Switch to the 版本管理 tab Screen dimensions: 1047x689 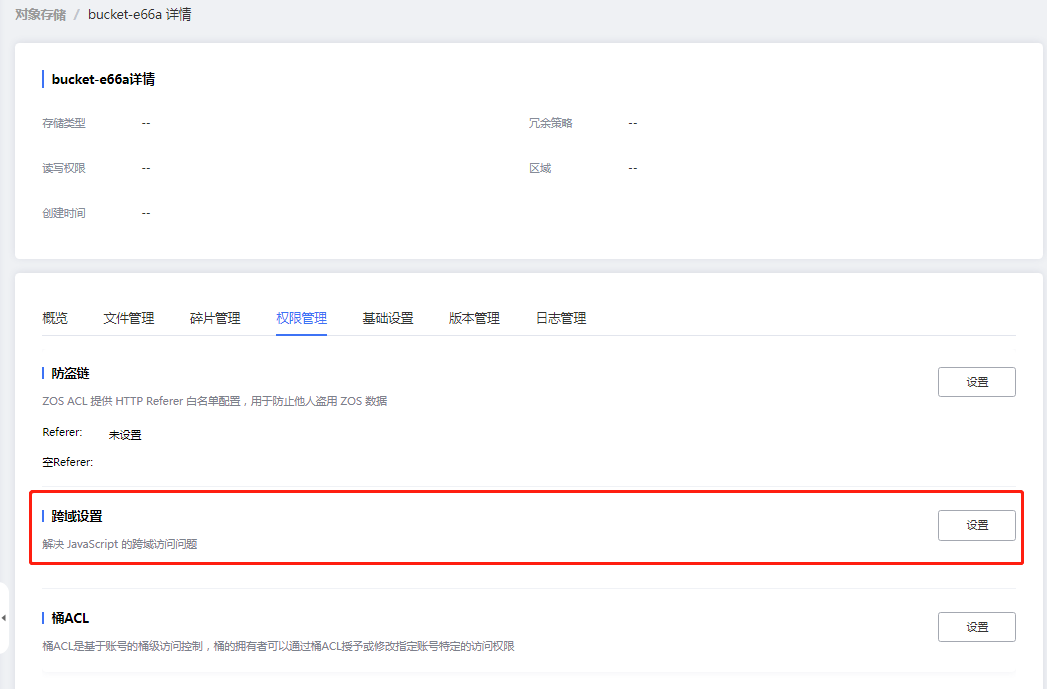pos(473,317)
